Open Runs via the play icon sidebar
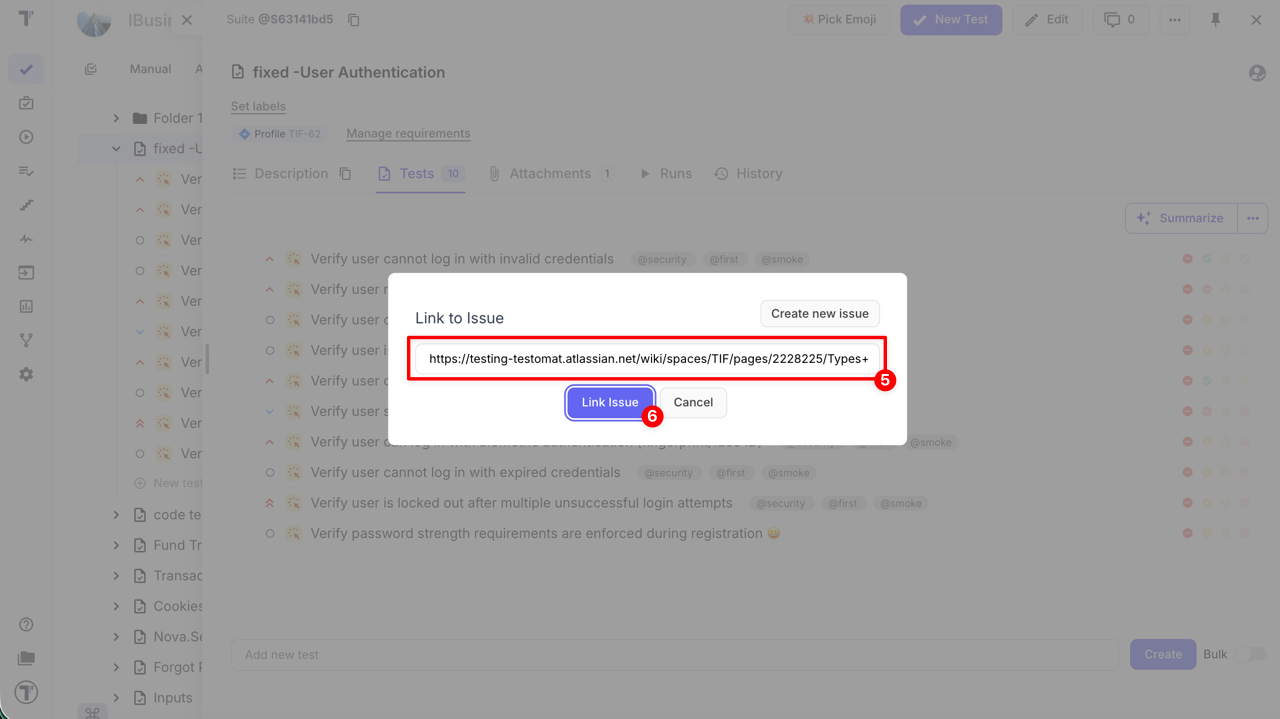 [x=26, y=137]
